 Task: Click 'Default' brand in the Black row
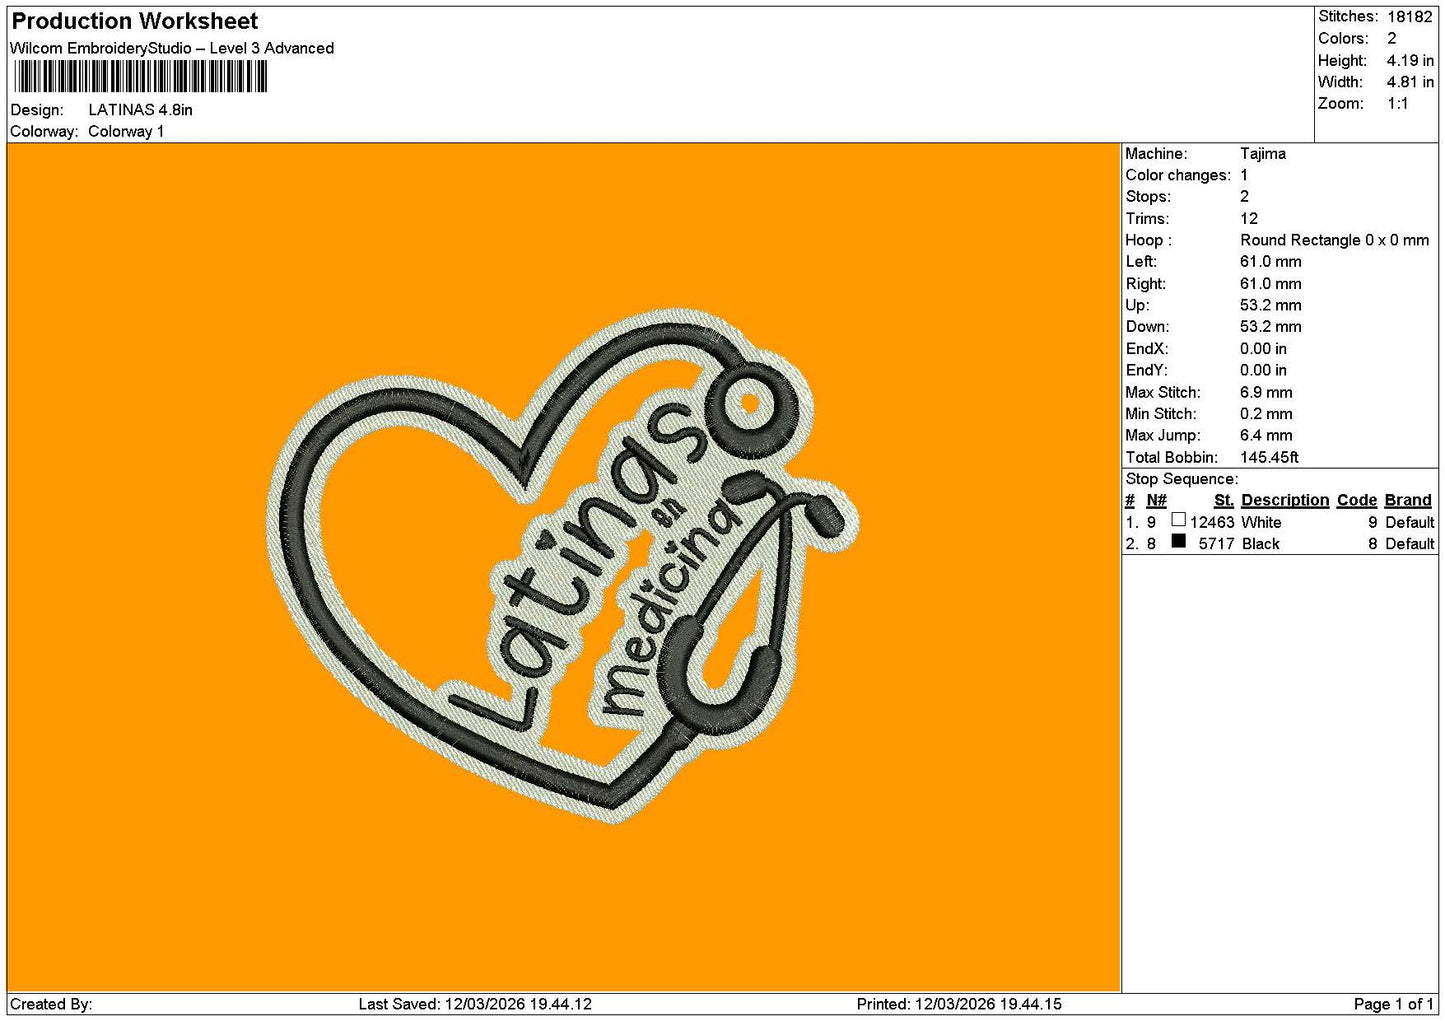pyautogui.click(x=1410, y=544)
